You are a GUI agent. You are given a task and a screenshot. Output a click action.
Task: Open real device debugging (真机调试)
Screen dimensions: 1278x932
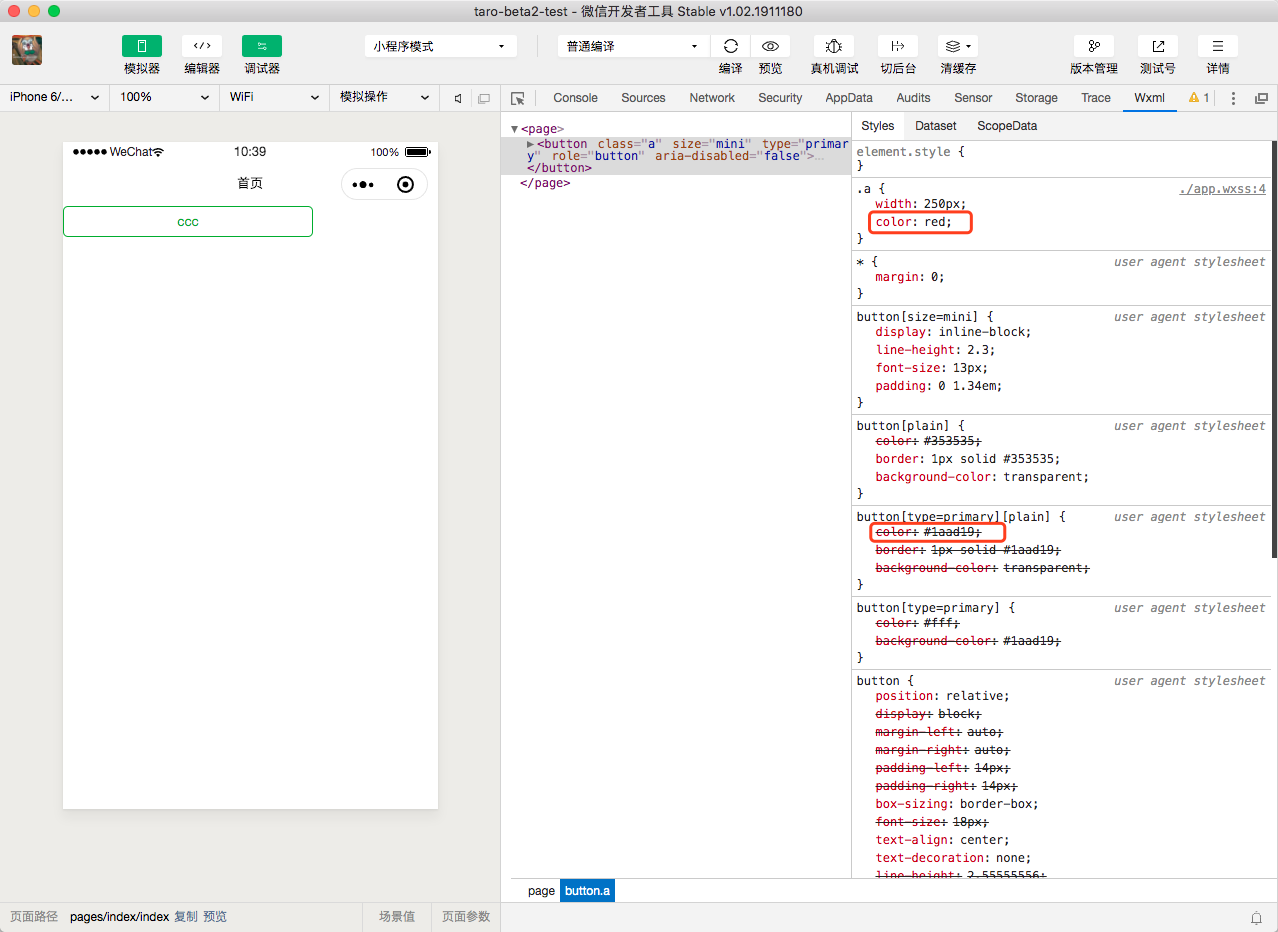834,46
